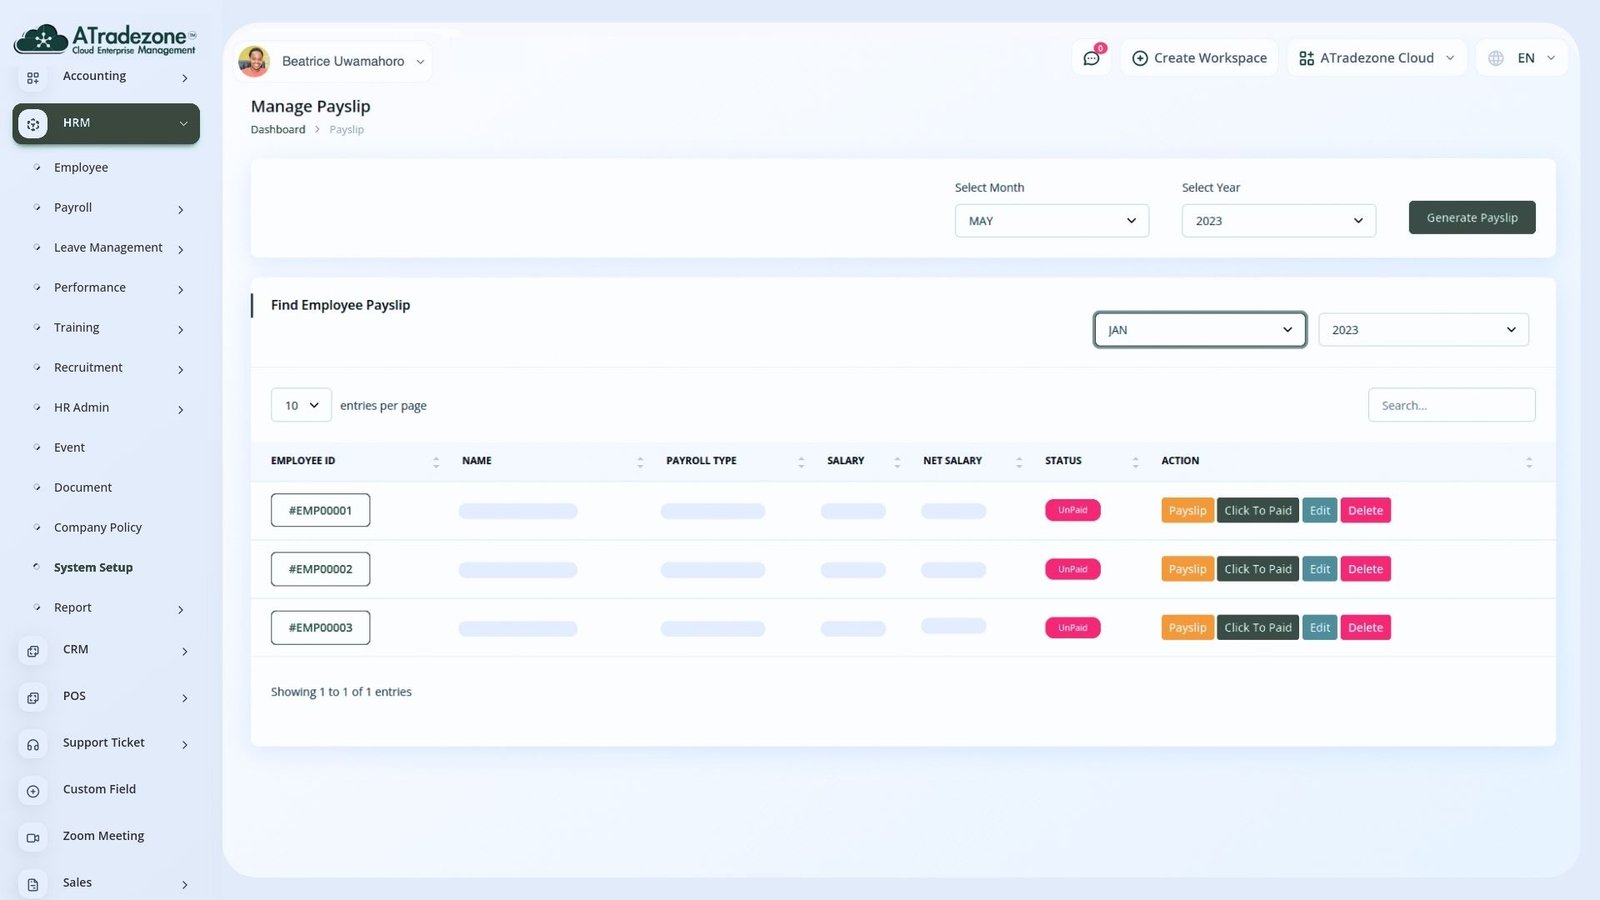Viewport: 1600px width, 900px height.
Task: Open the Company Policy menu item
Action: coord(98,528)
